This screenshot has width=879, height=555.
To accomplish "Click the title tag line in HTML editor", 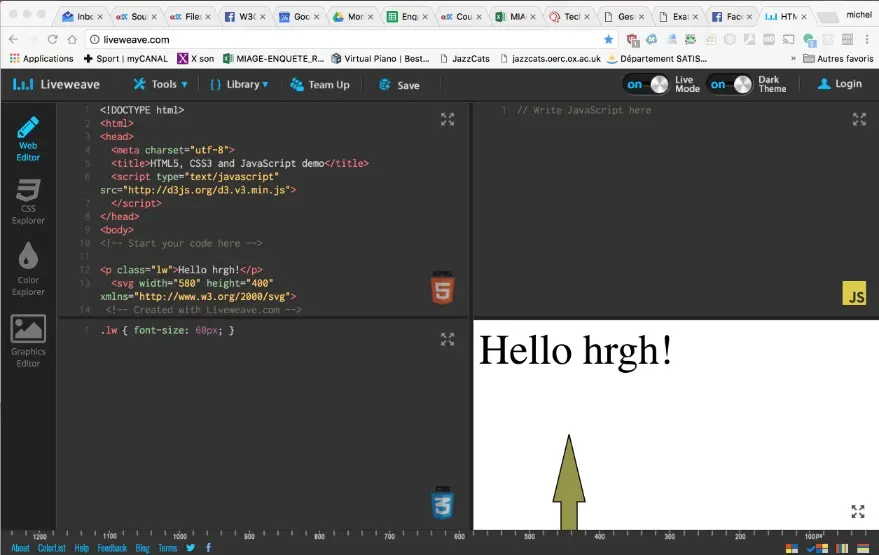I will 240,163.
